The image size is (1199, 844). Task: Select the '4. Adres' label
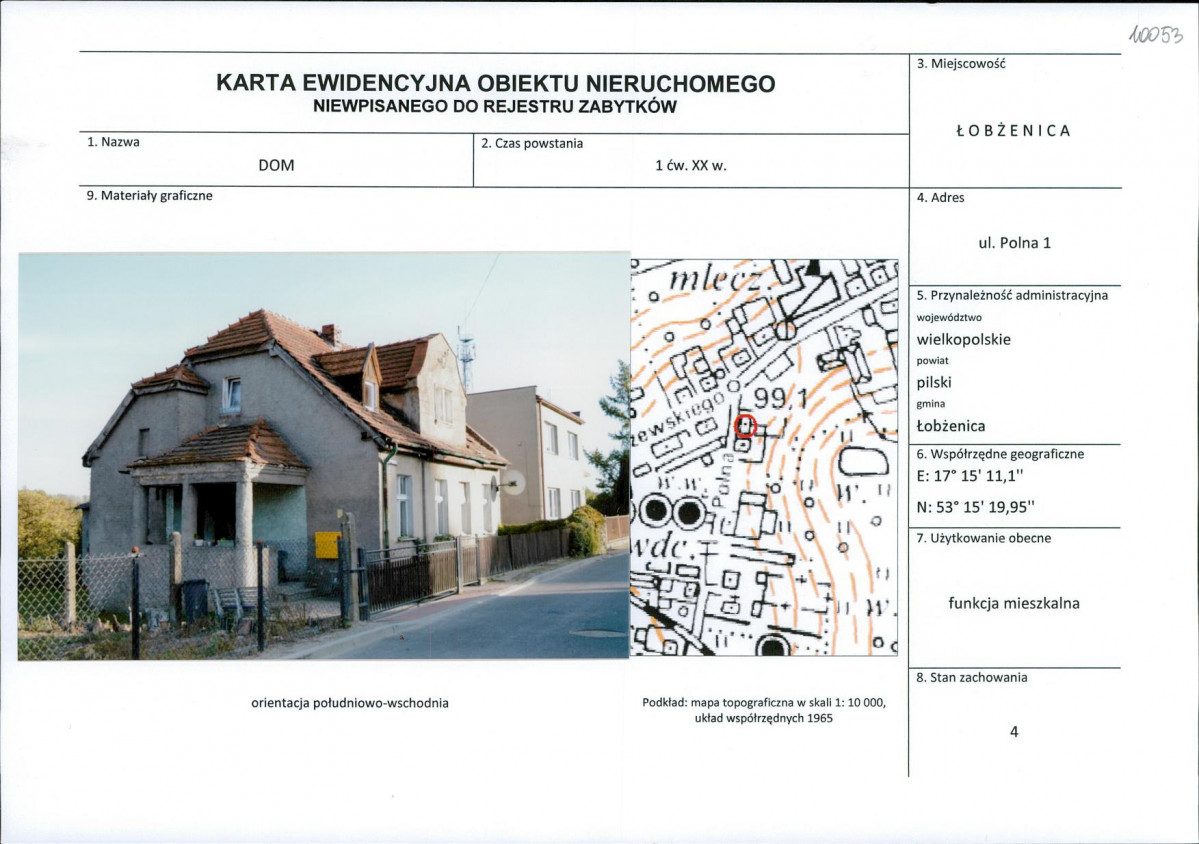click(941, 197)
